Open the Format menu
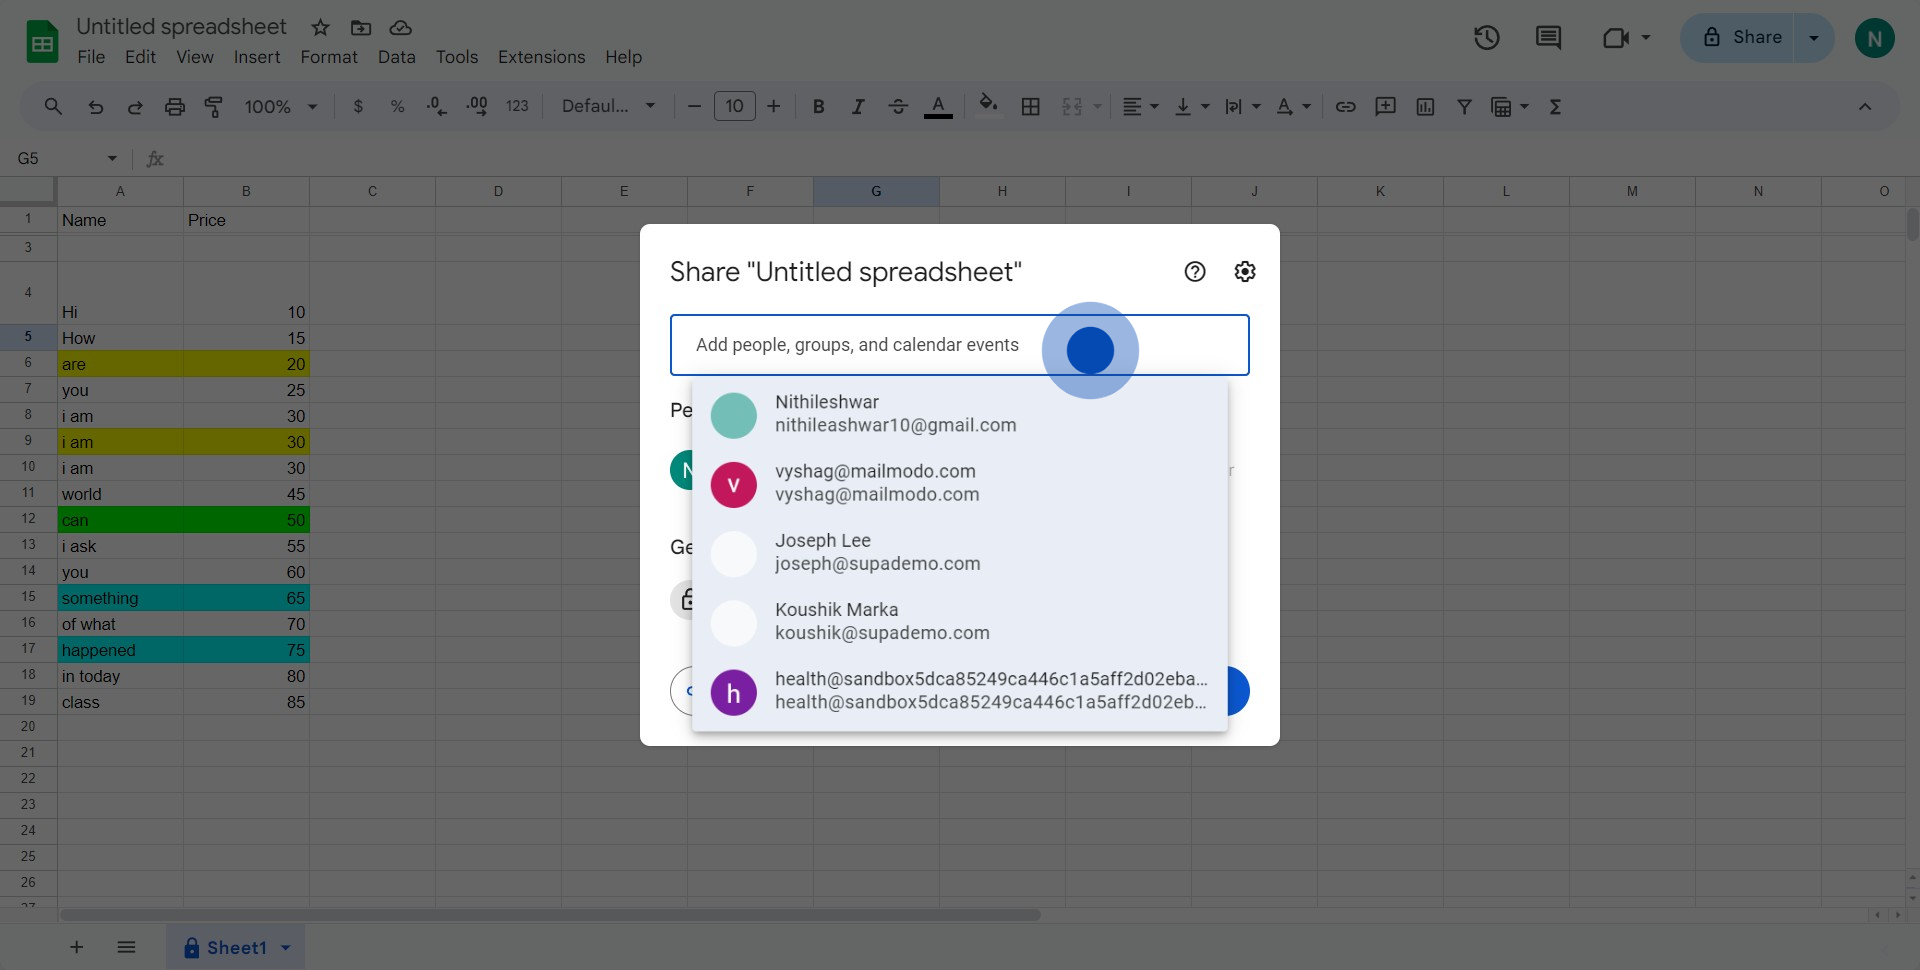 (x=328, y=57)
